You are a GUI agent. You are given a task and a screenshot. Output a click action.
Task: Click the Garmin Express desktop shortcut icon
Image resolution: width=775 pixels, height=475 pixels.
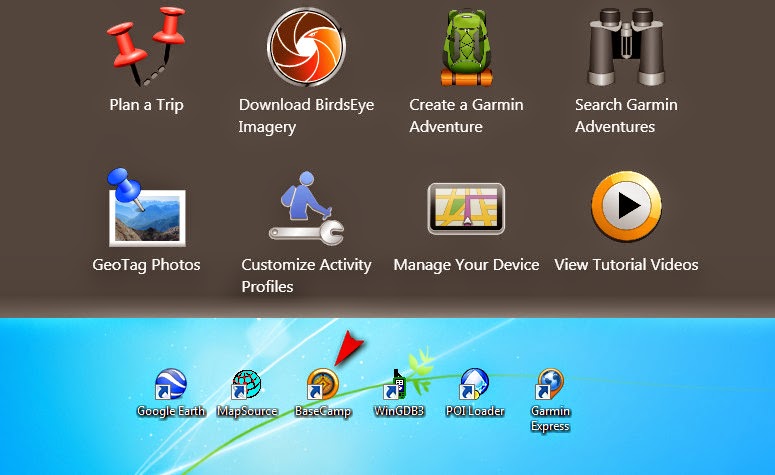[x=550, y=384]
